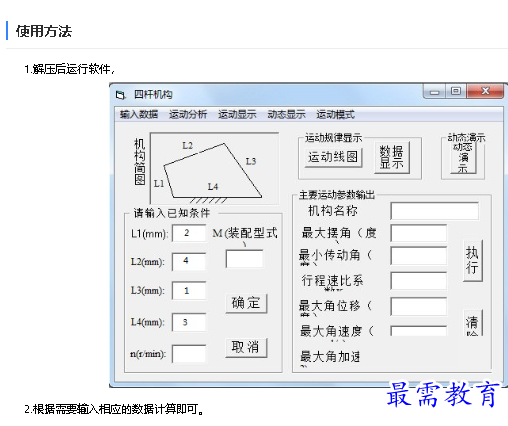Focus the L4(mm) input field
This screenshot has width=508, height=426.
tap(189, 322)
